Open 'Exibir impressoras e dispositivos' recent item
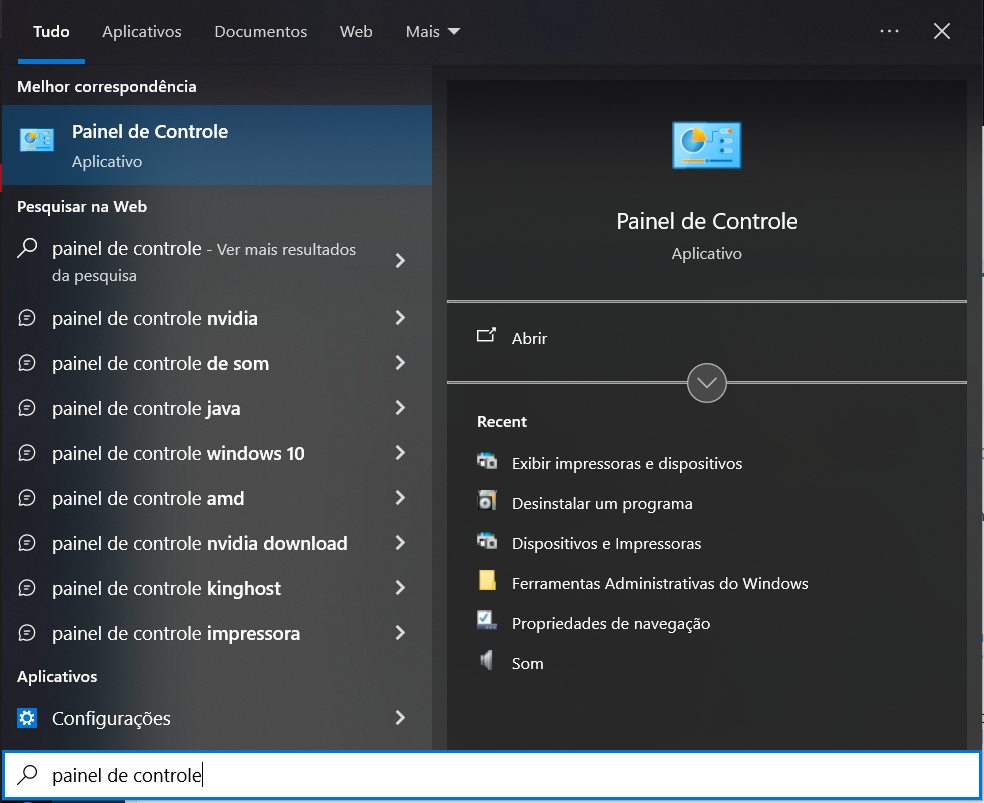The width and height of the screenshot is (984, 803). point(627,463)
